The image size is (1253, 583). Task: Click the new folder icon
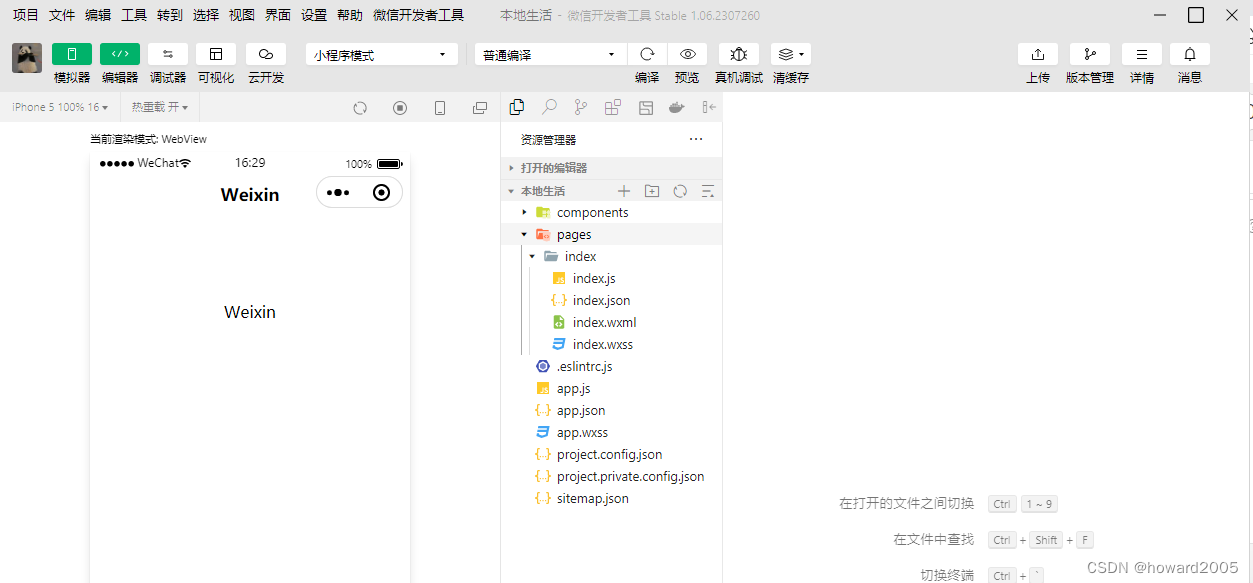point(652,191)
